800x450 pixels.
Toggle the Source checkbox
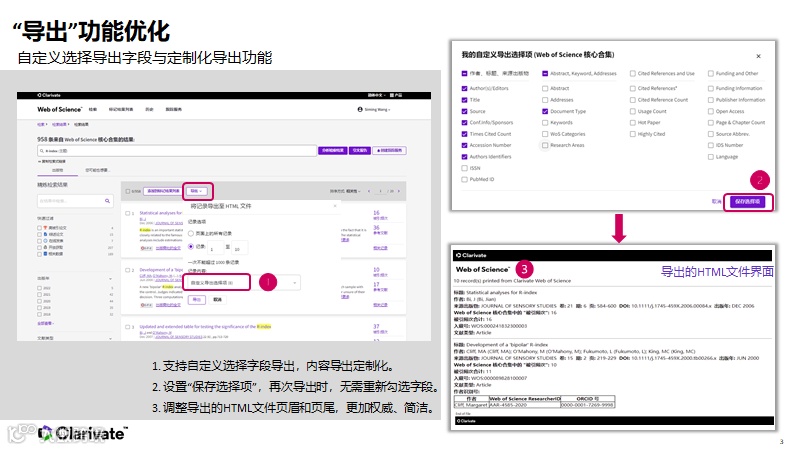(464, 111)
